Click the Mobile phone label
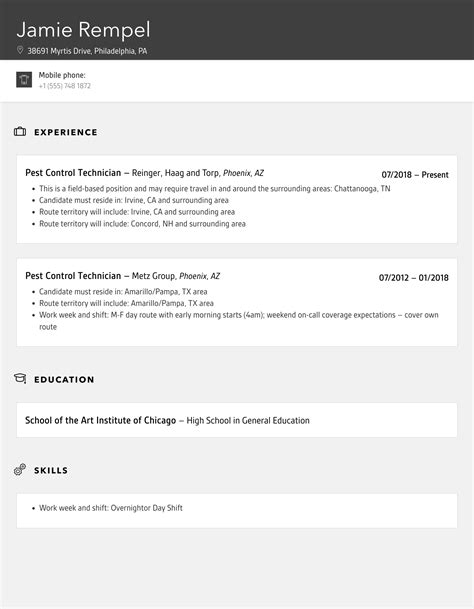474x609 pixels. pos(62,75)
